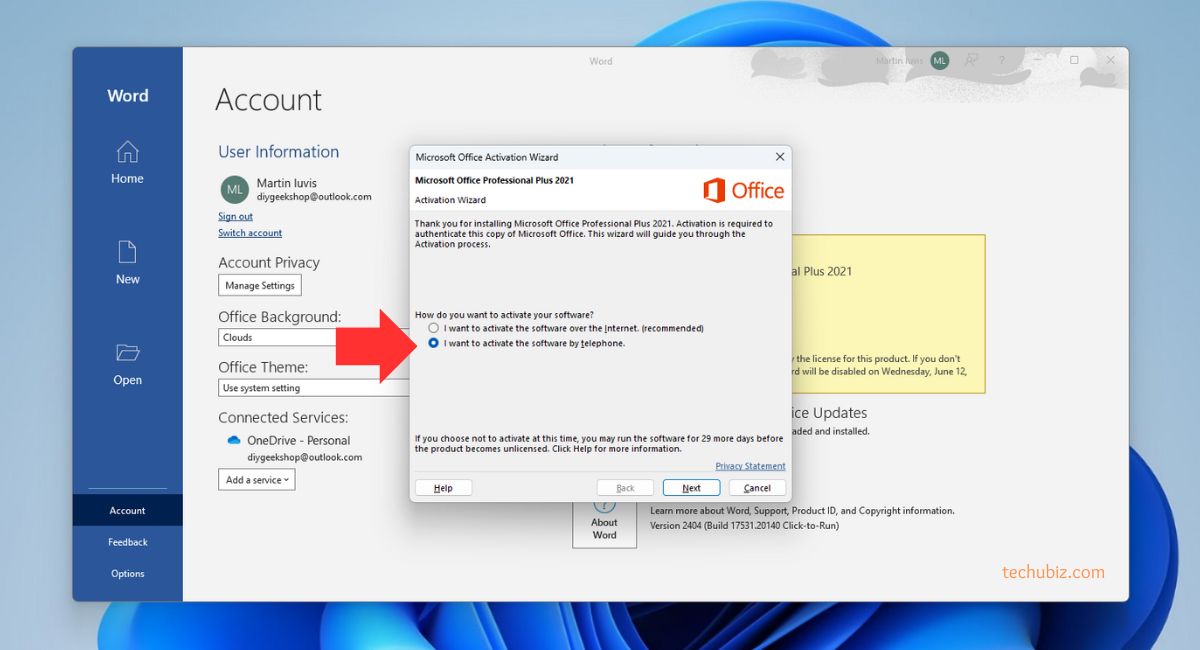This screenshot has height=650, width=1200.
Task: Expand the Add a service dropdown
Action: point(257,480)
